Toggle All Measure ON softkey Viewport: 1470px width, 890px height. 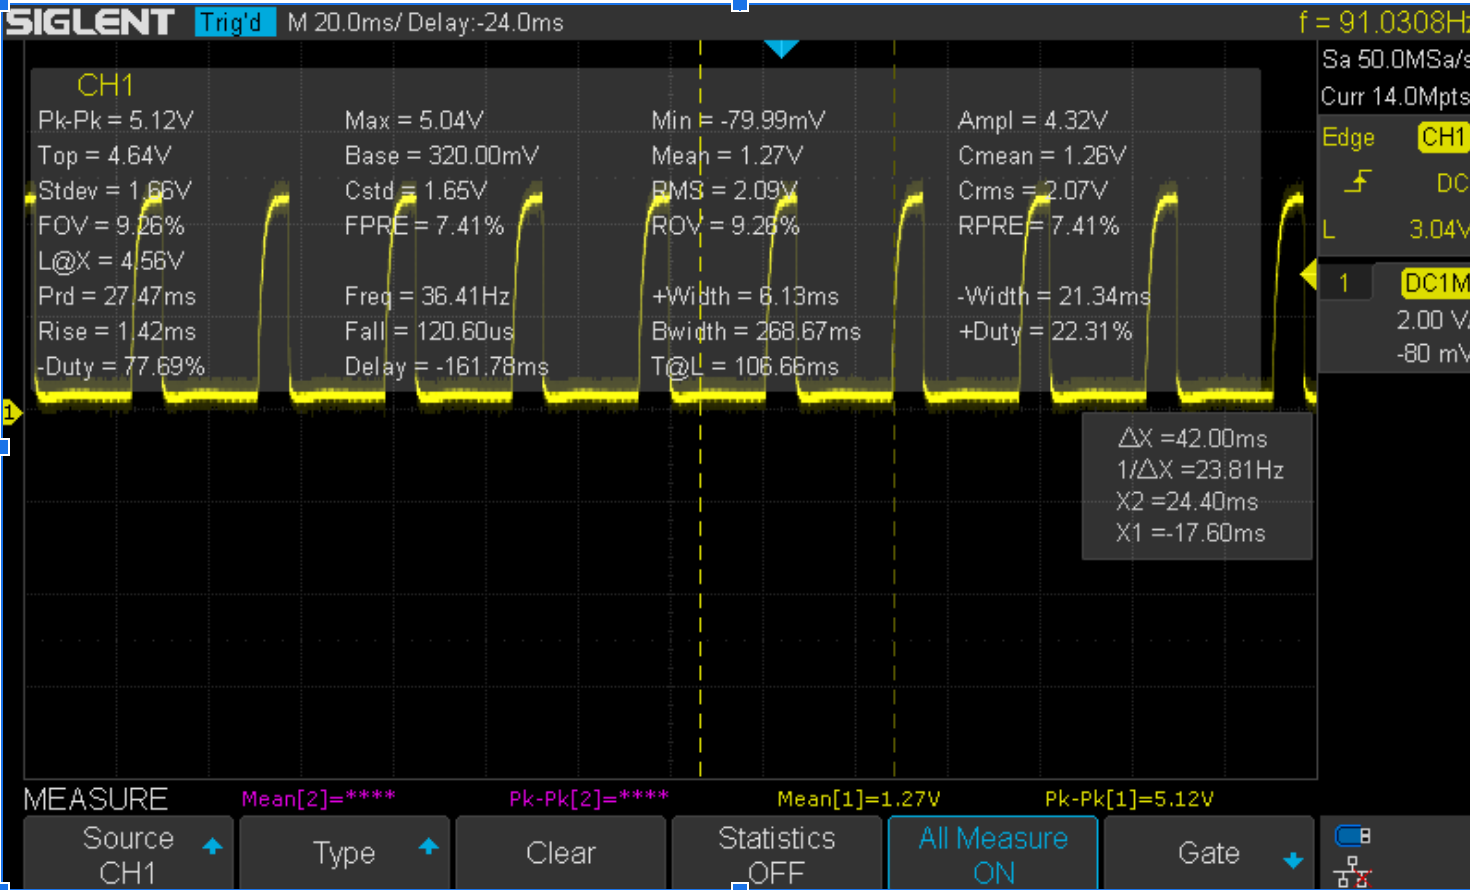[x=993, y=853]
